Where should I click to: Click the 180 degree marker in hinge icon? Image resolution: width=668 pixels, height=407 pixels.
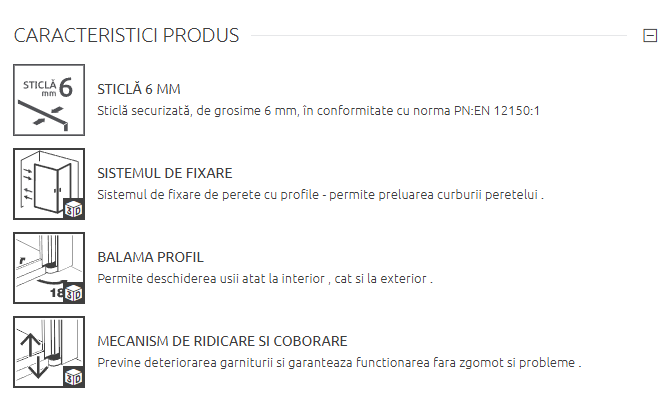coord(56,293)
